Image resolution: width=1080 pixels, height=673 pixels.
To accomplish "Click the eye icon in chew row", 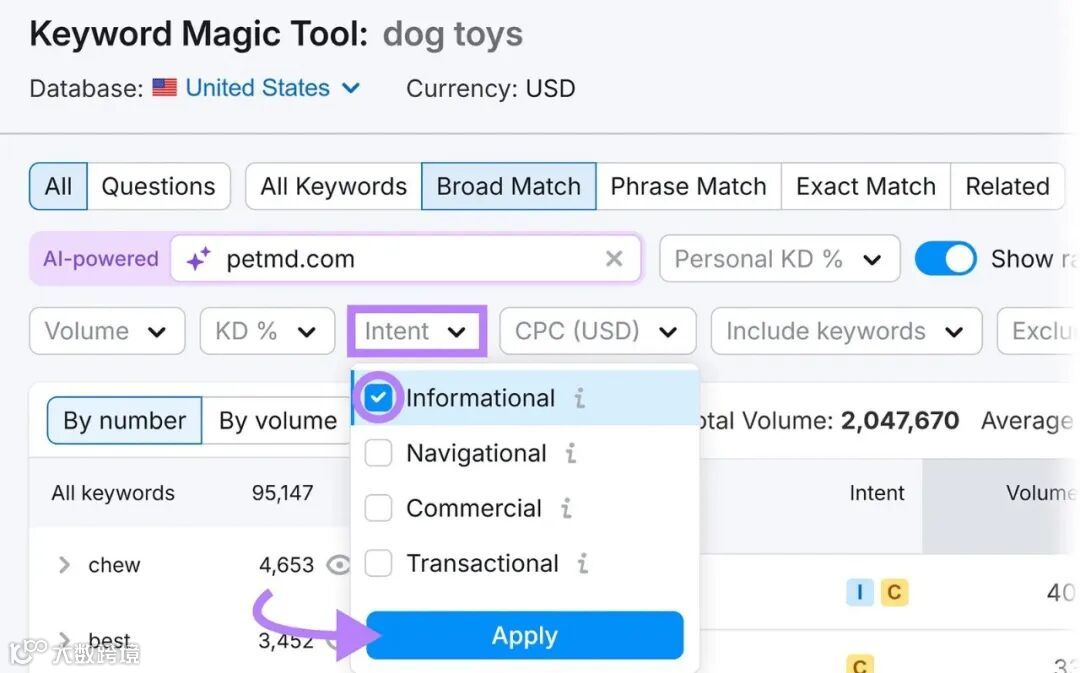I will pos(340,565).
